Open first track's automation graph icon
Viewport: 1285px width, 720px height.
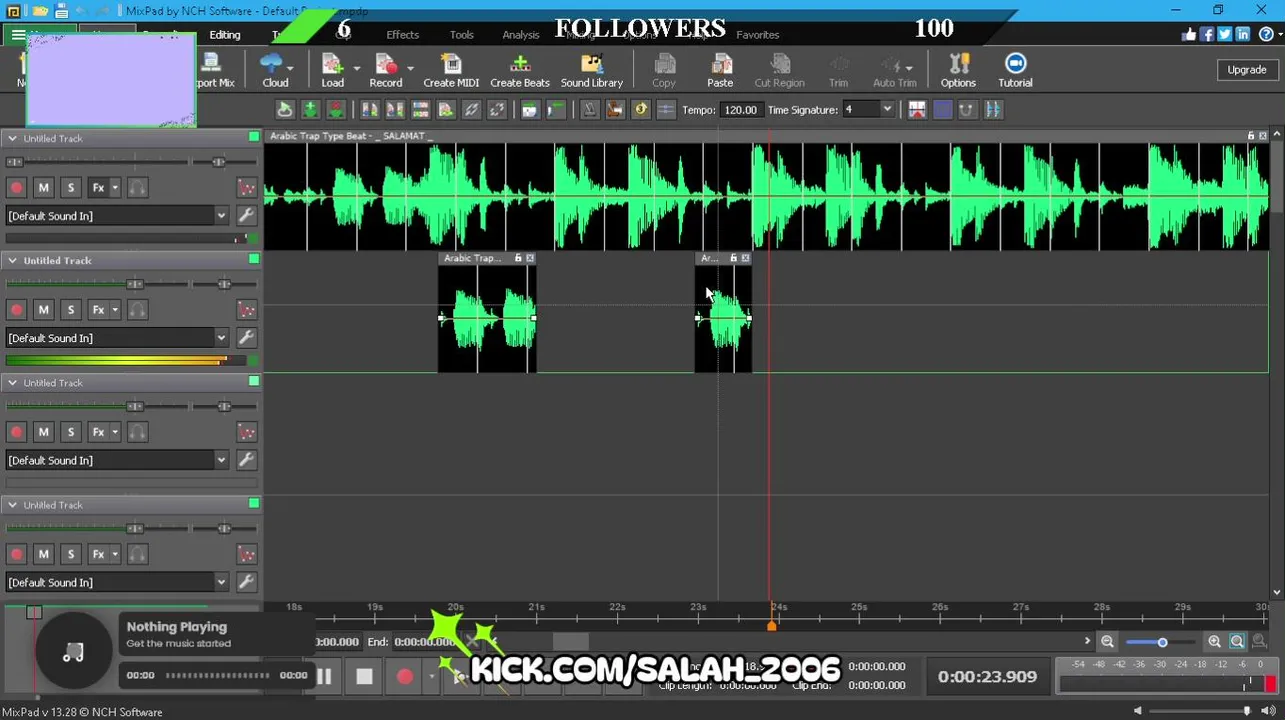(246, 188)
